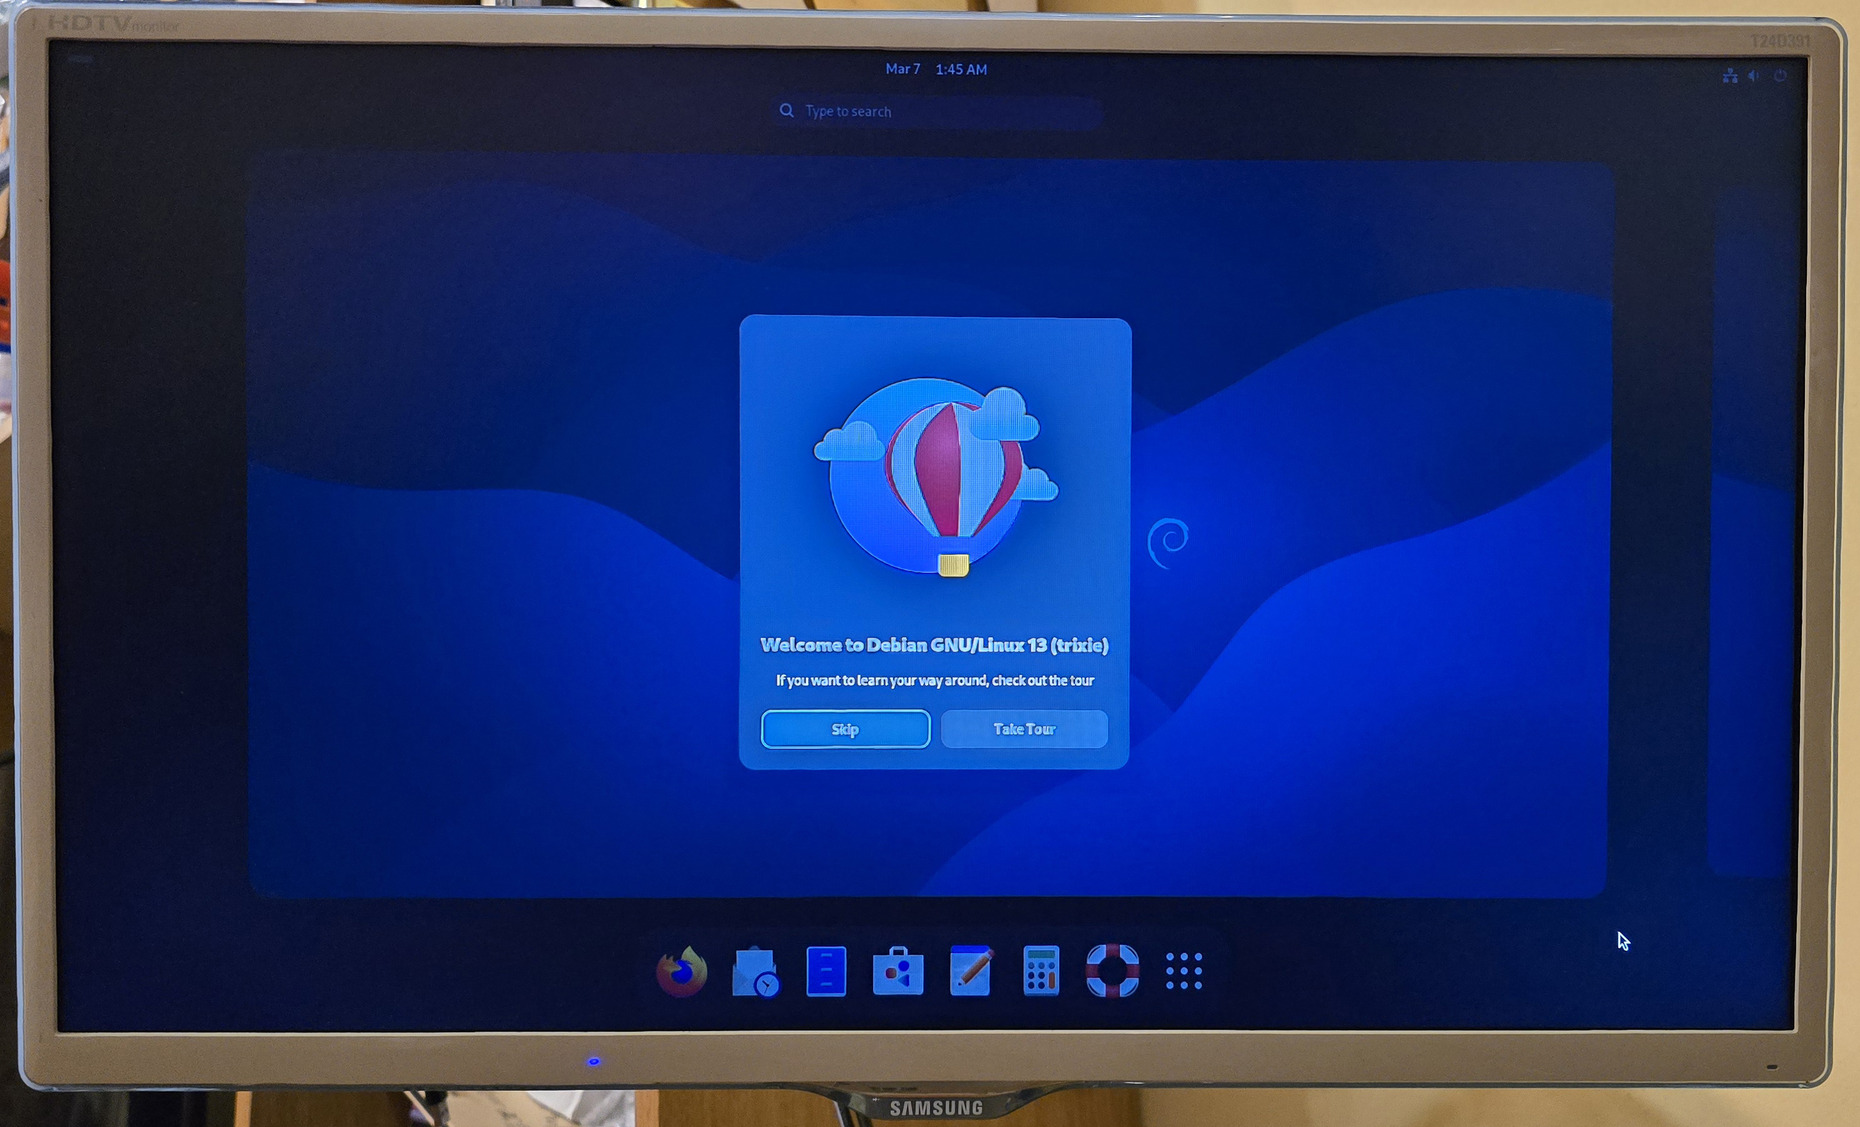Click the "Welcome to Debian GNU/Linux 13 (trixie)" heading
The width and height of the screenshot is (1860, 1127).
(x=934, y=645)
